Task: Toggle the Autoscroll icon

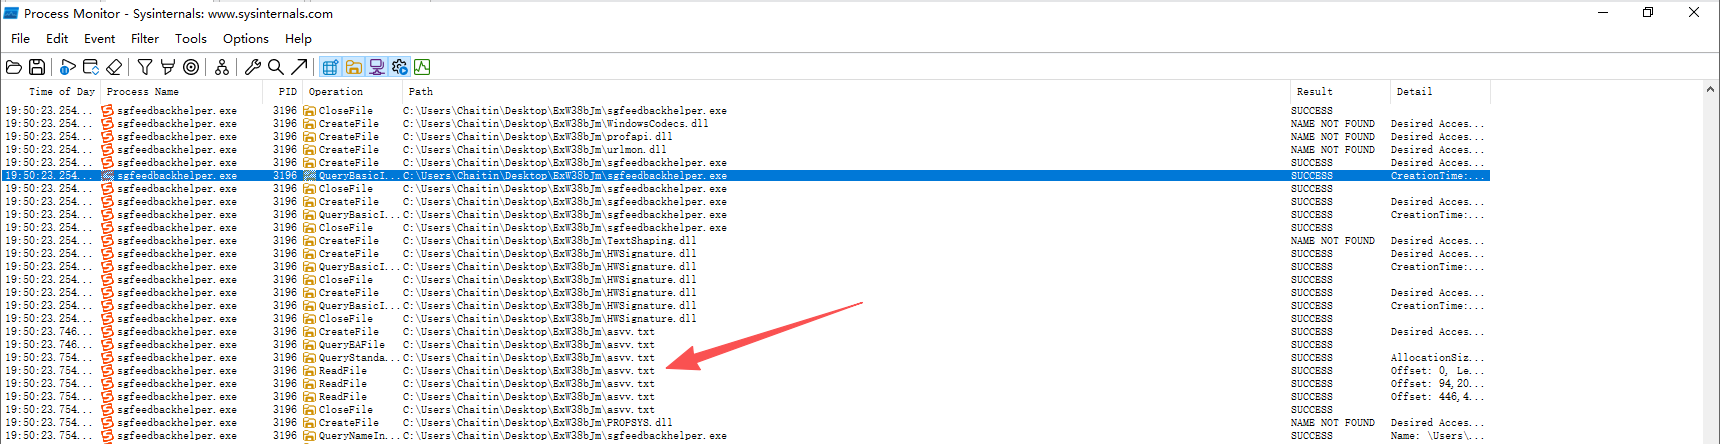Action: point(91,67)
